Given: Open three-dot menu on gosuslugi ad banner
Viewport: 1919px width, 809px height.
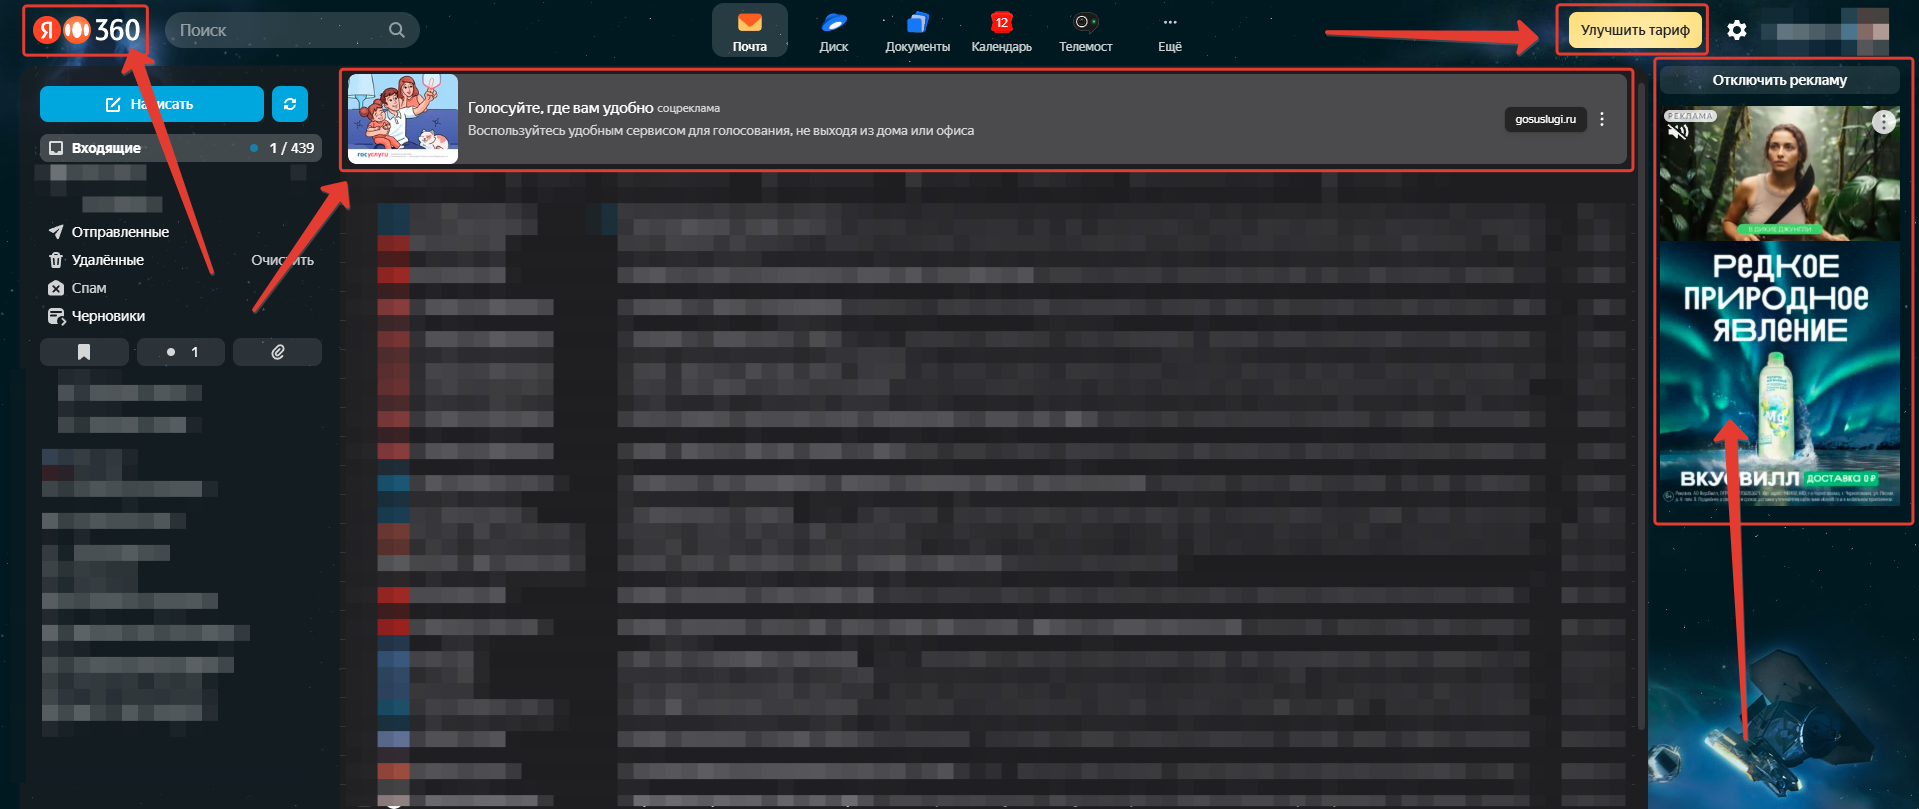Looking at the screenshot, I should pyautogui.click(x=1602, y=119).
